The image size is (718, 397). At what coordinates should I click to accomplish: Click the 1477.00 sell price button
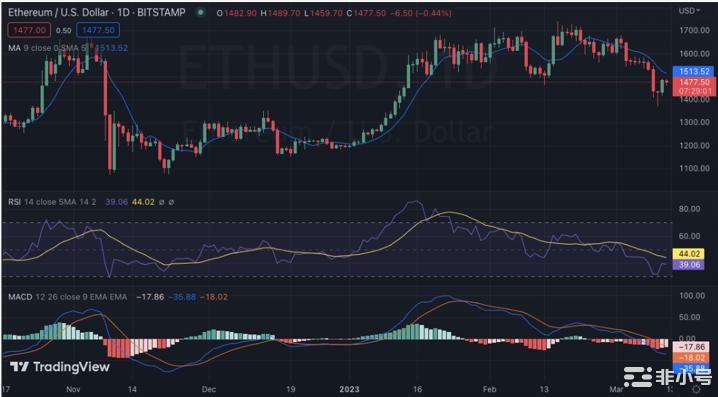[x=29, y=30]
